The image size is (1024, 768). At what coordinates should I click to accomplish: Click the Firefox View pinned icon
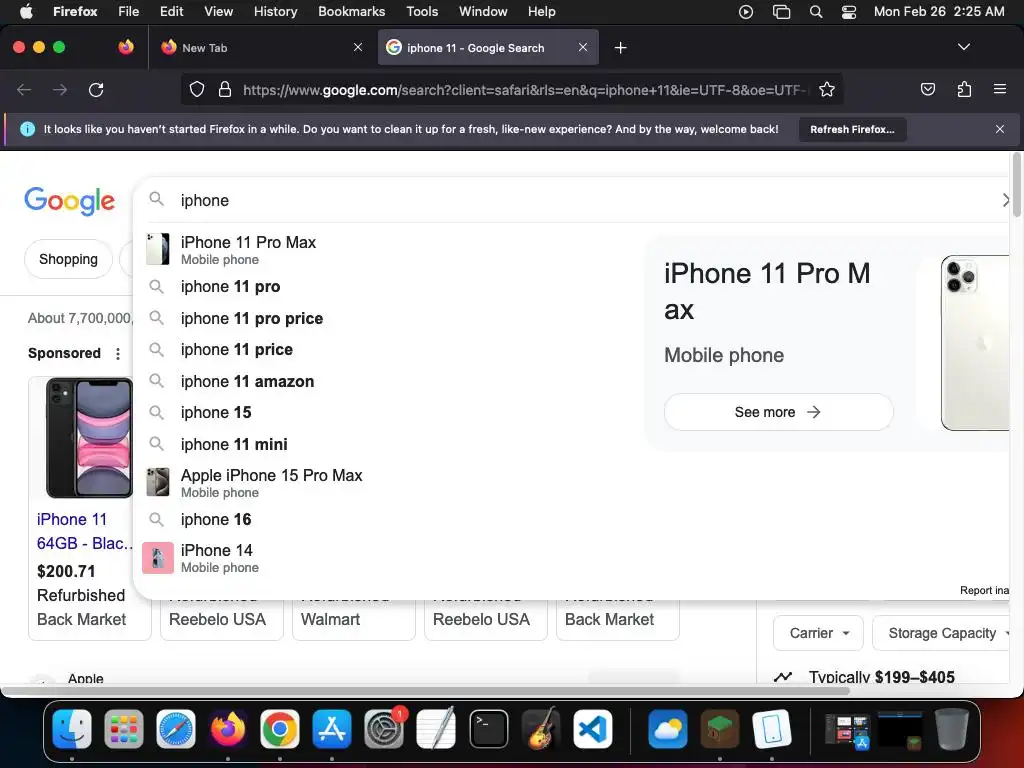pyautogui.click(x=126, y=47)
